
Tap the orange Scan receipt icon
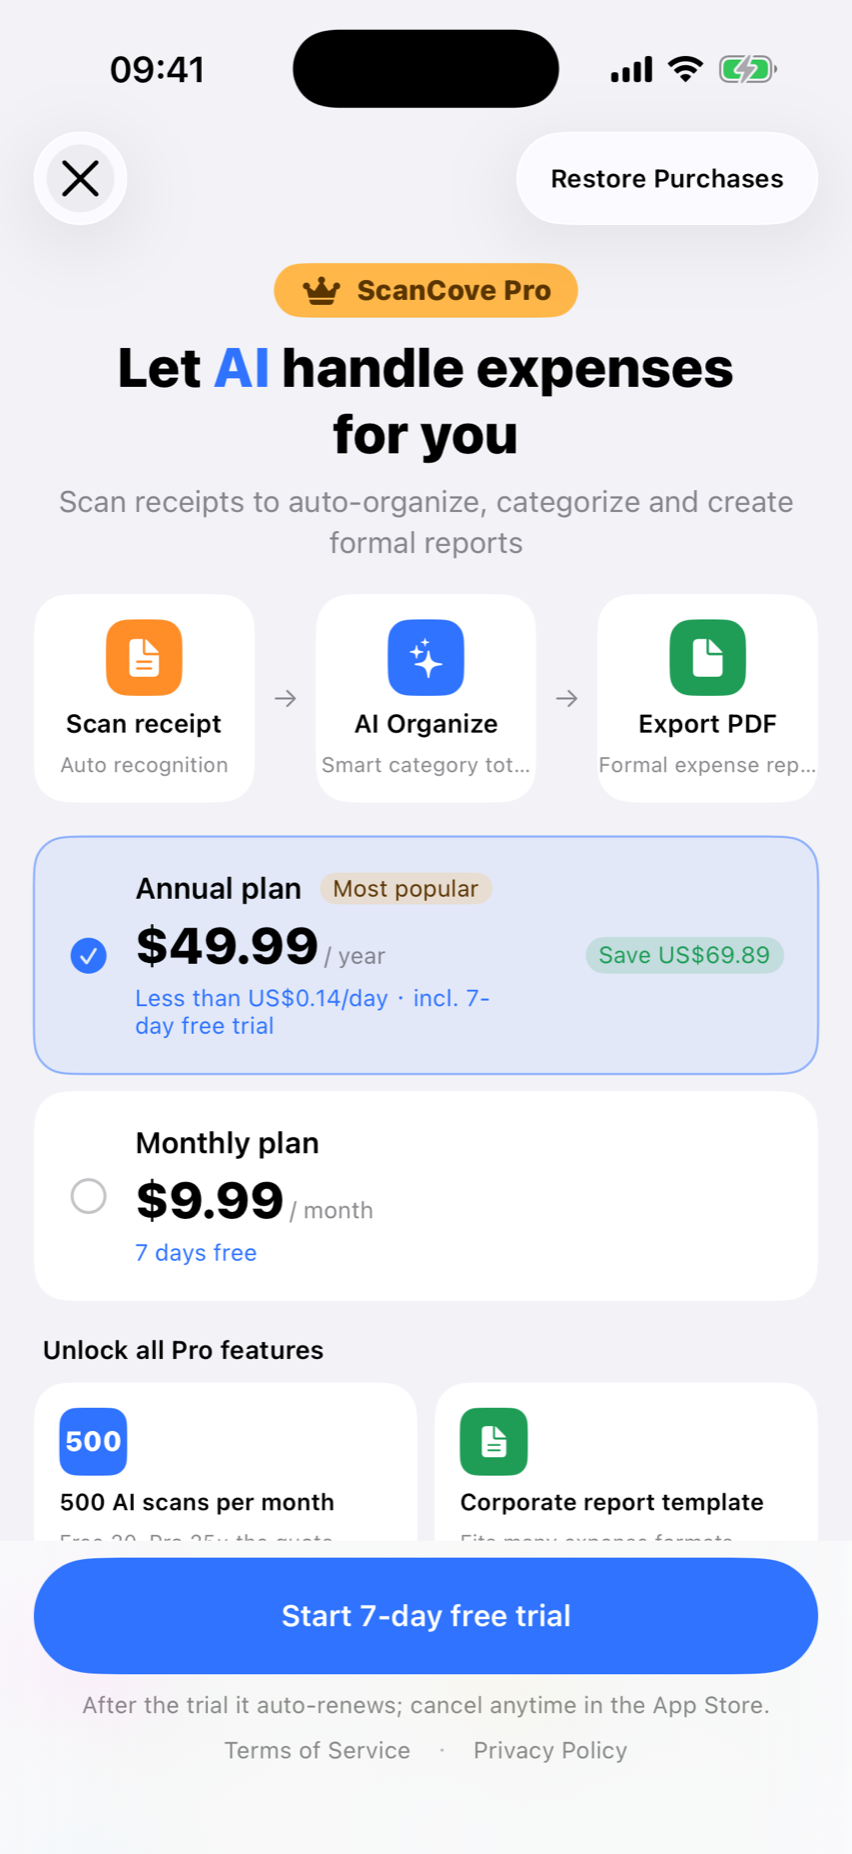pyautogui.click(x=144, y=657)
